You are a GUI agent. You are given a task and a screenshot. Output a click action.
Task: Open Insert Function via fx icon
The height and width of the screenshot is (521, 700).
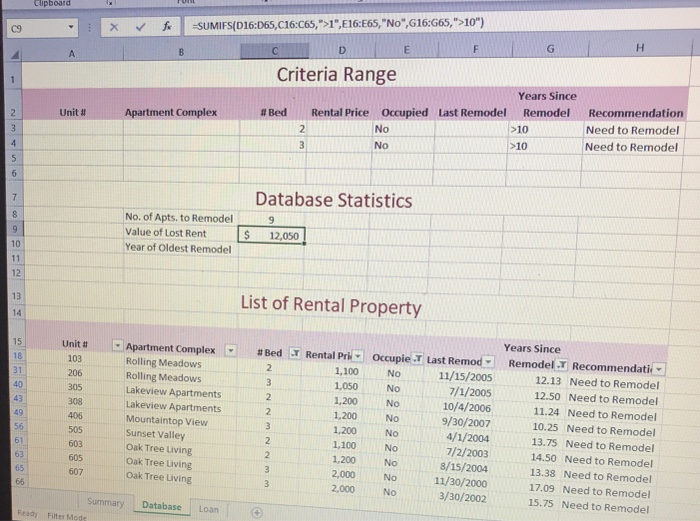167,27
